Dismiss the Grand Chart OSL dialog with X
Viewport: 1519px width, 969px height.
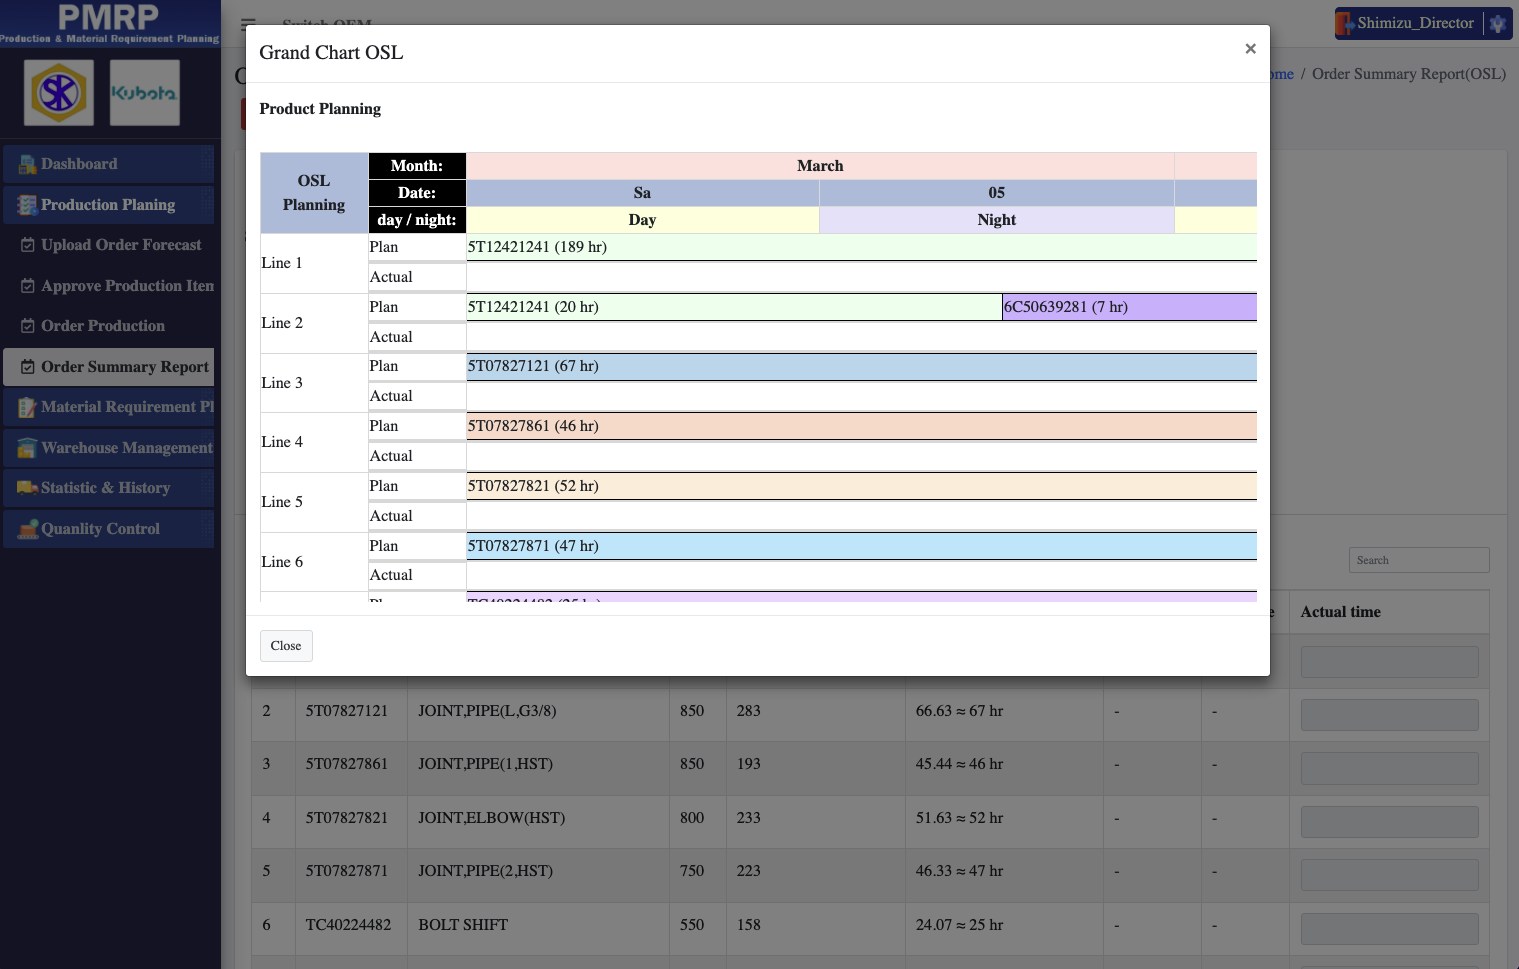click(1250, 49)
